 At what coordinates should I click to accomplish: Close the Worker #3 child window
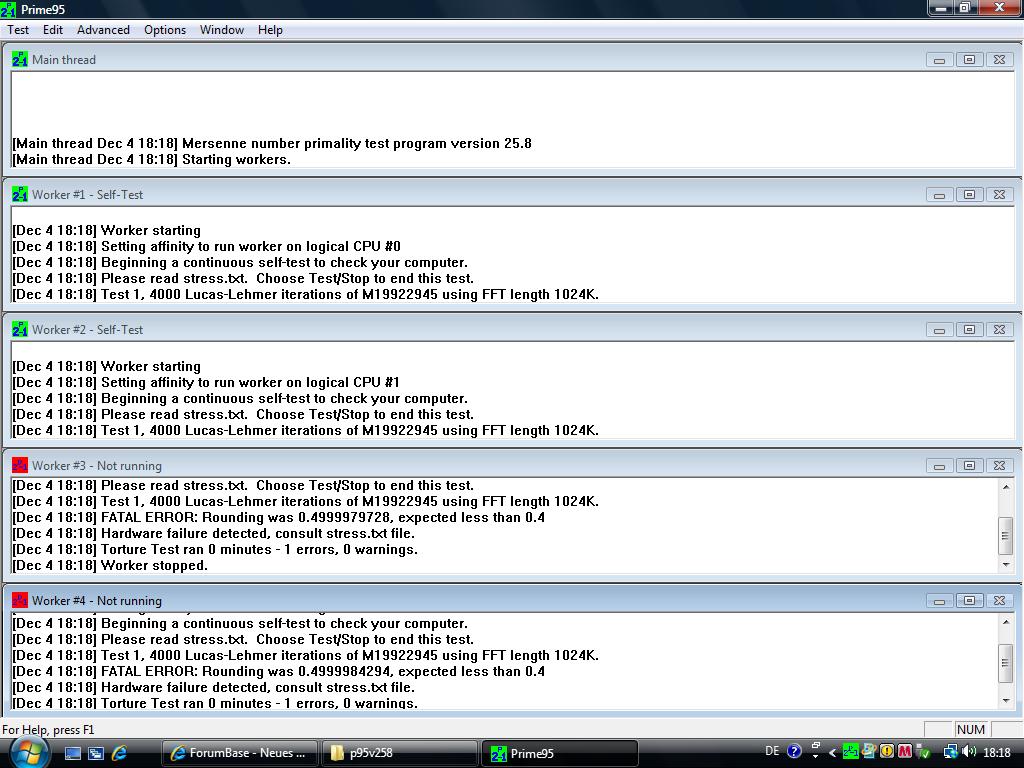(x=999, y=466)
